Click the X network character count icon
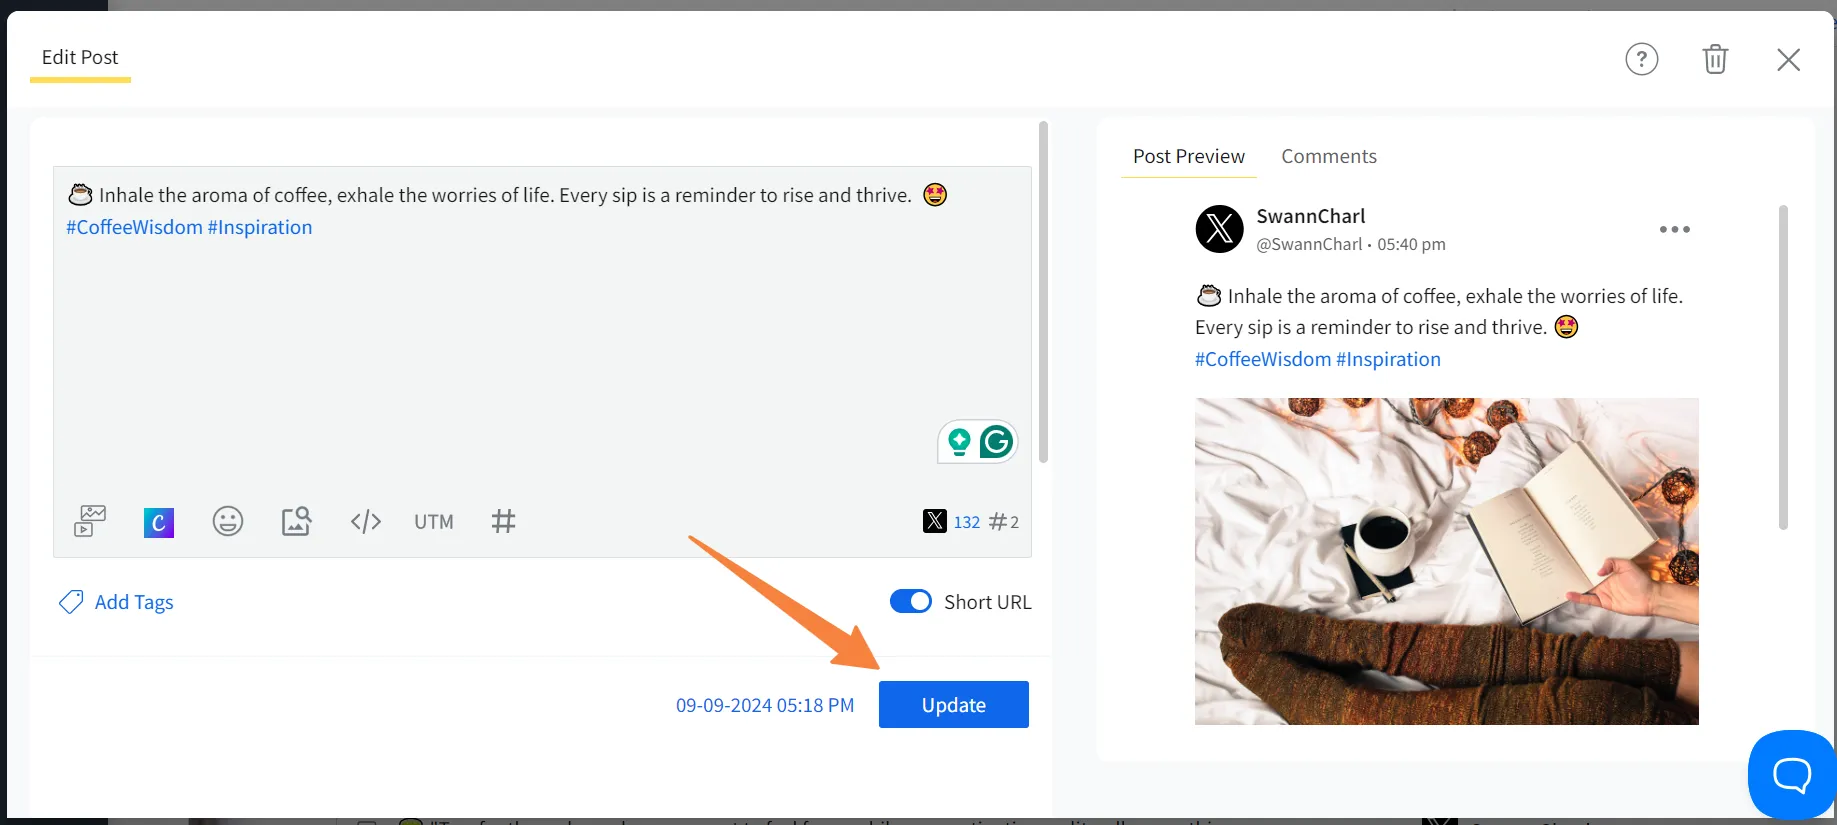The height and width of the screenshot is (825, 1837). point(935,521)
